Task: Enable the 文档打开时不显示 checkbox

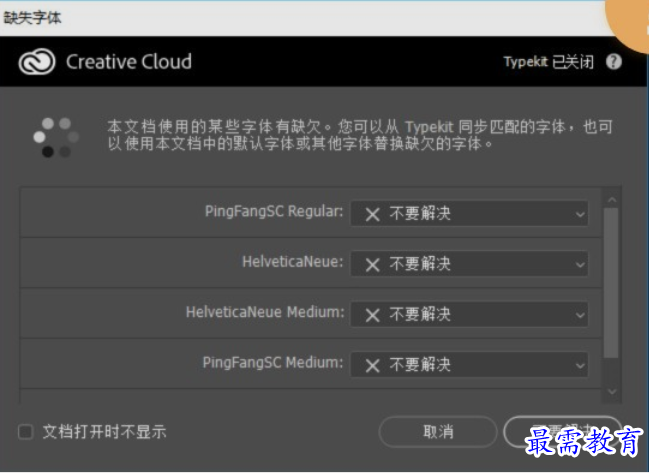Action: [x=26, y=432]
